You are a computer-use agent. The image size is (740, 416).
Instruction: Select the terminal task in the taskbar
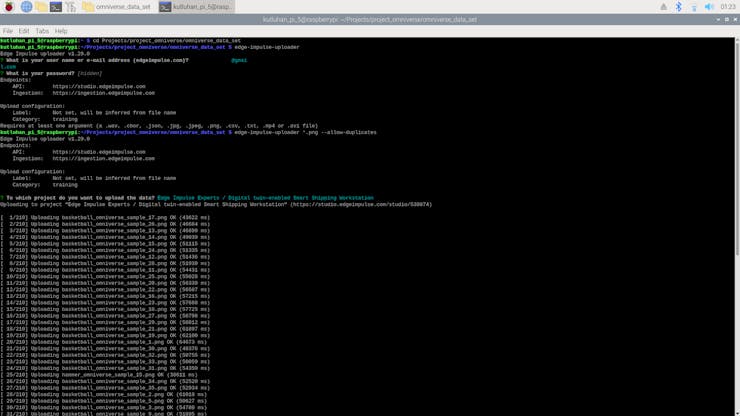[x=196, y=7]
